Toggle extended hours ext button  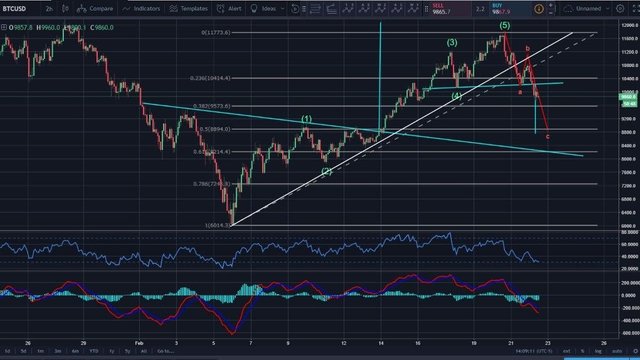[567, 351]
